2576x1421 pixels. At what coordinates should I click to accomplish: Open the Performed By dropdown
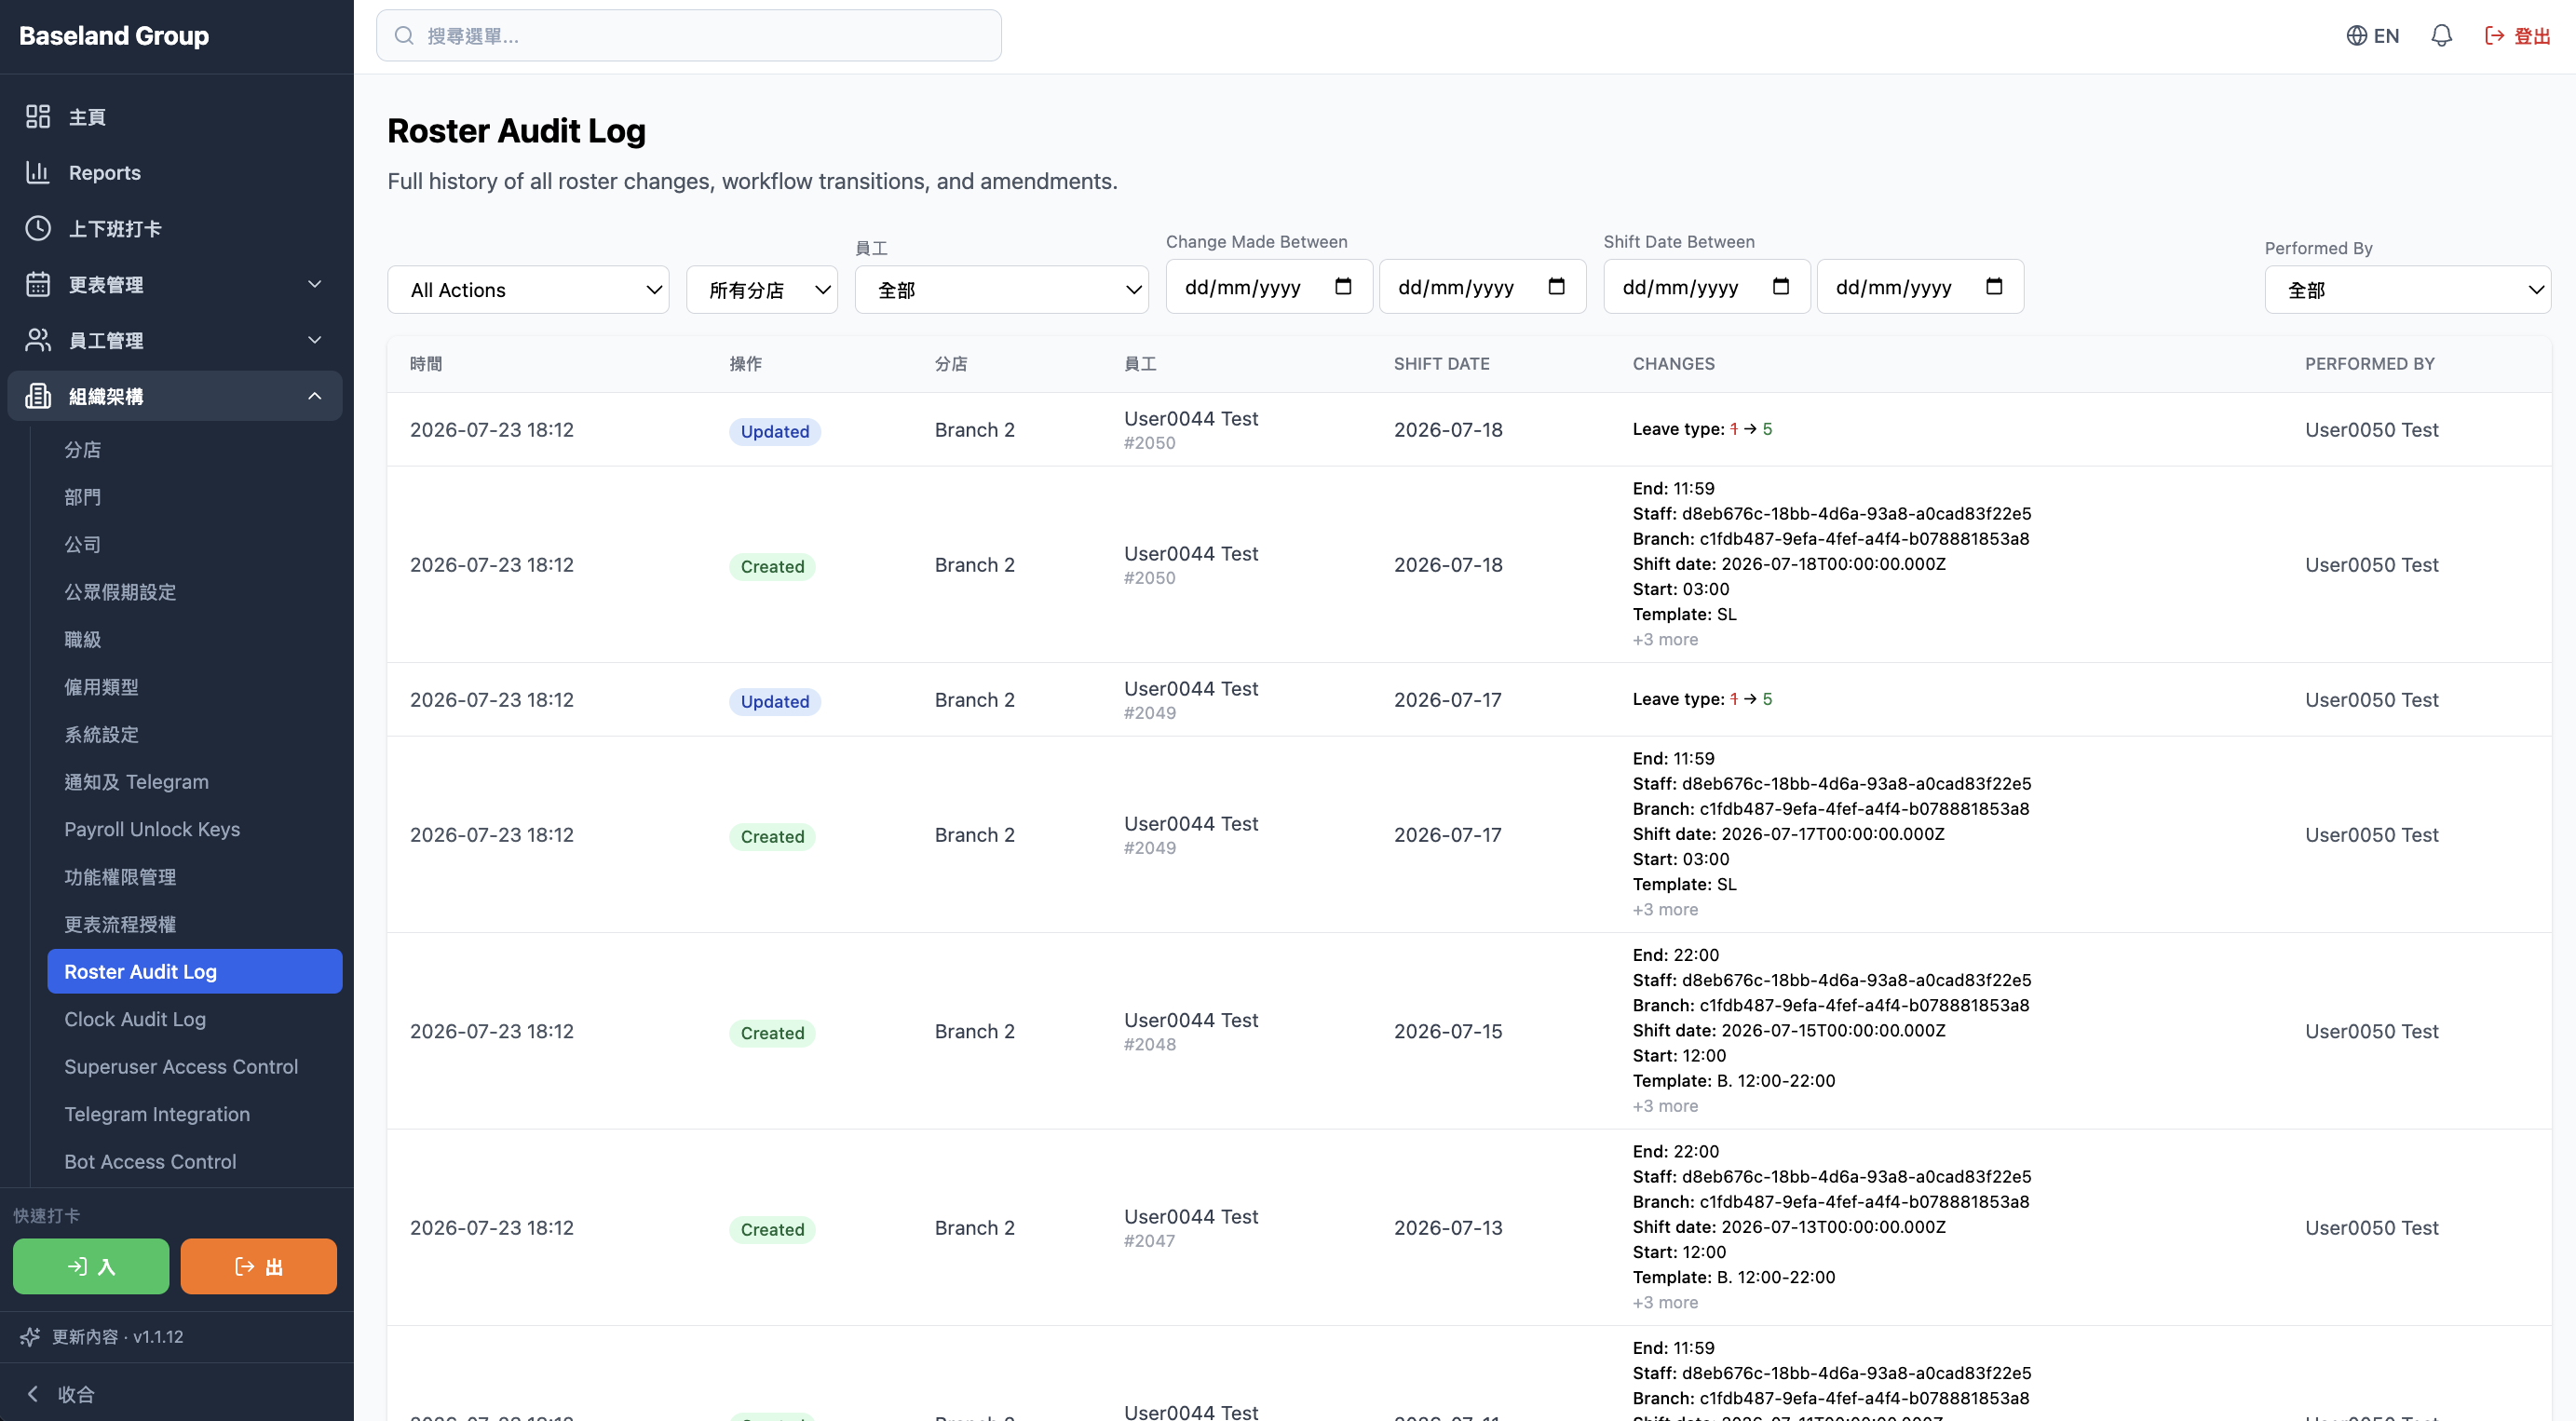tap(2408, 290)
